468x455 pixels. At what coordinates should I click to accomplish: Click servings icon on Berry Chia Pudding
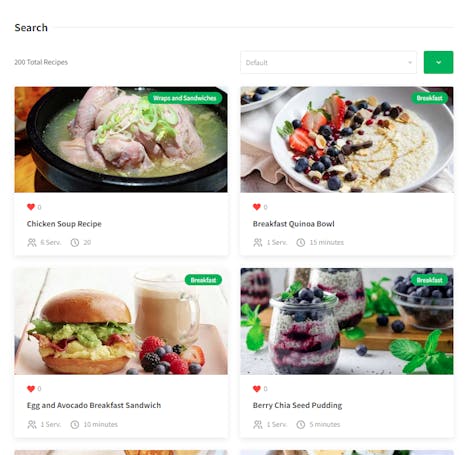pyautogui.click(x=258, y=424)
